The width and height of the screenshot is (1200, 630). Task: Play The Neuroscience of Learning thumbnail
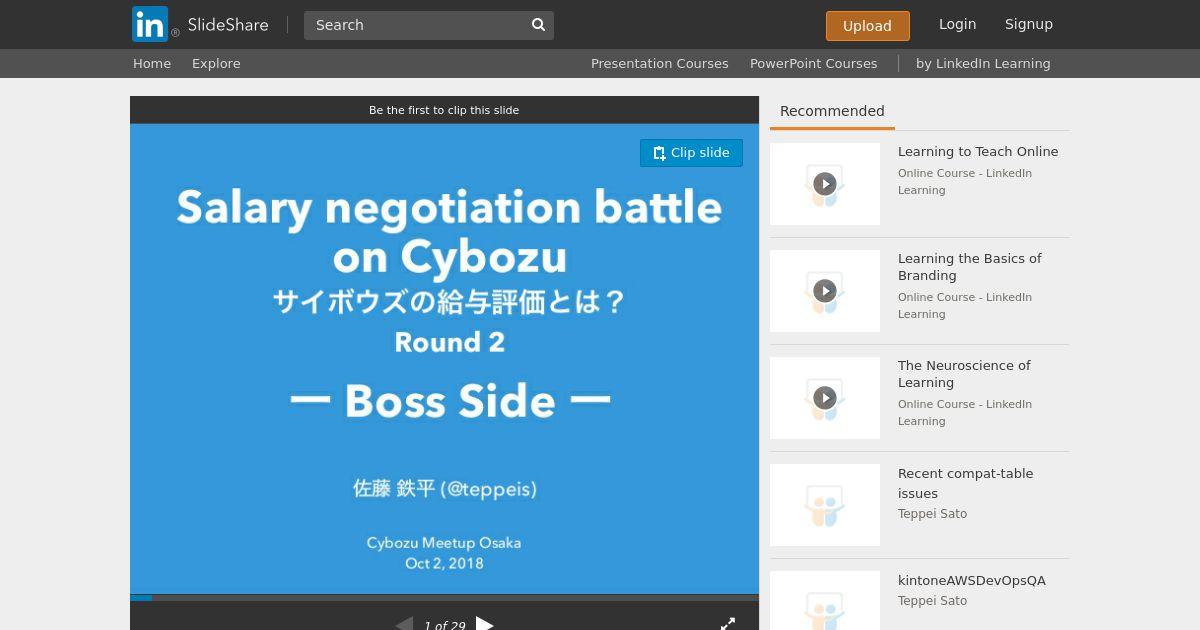[825, 398]
